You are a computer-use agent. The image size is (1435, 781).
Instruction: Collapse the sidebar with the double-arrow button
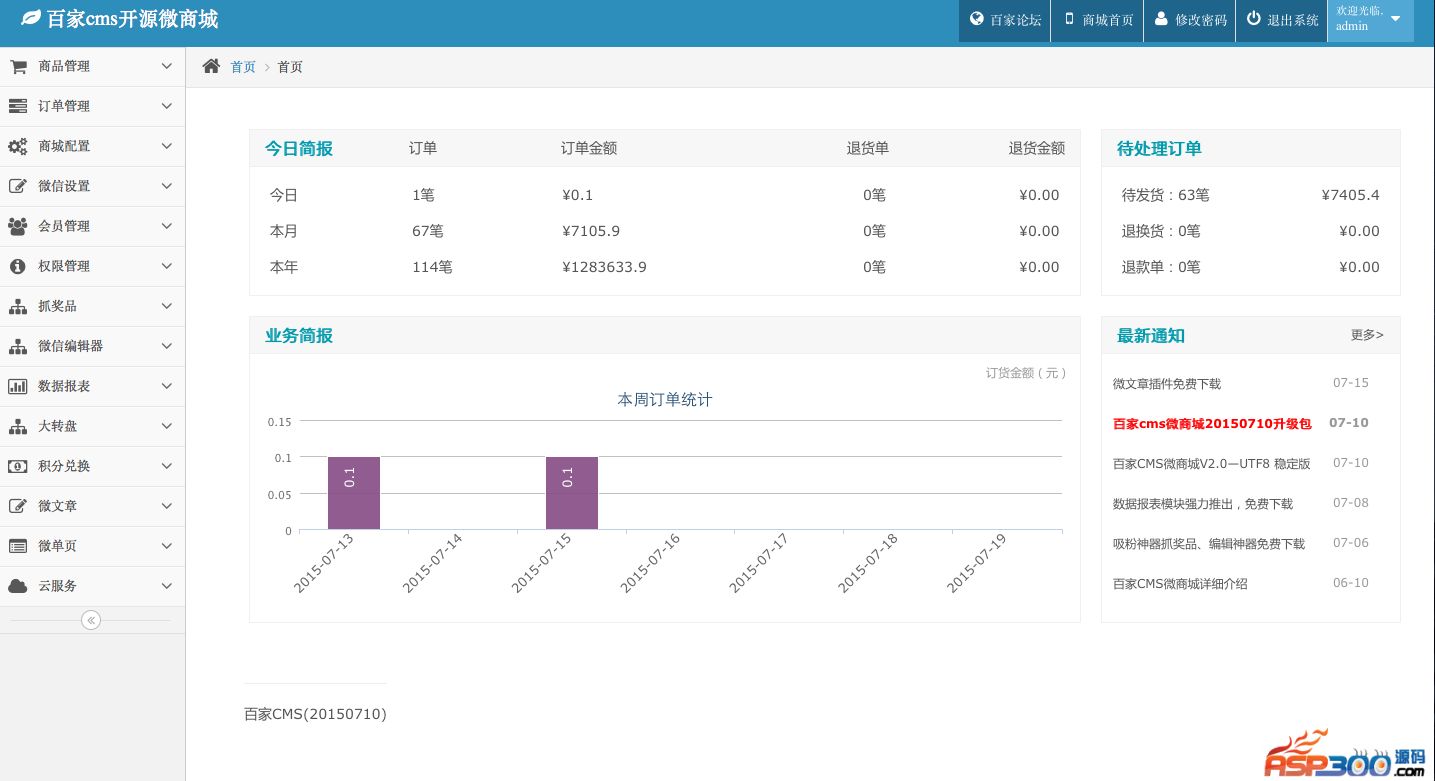[91, 620]
